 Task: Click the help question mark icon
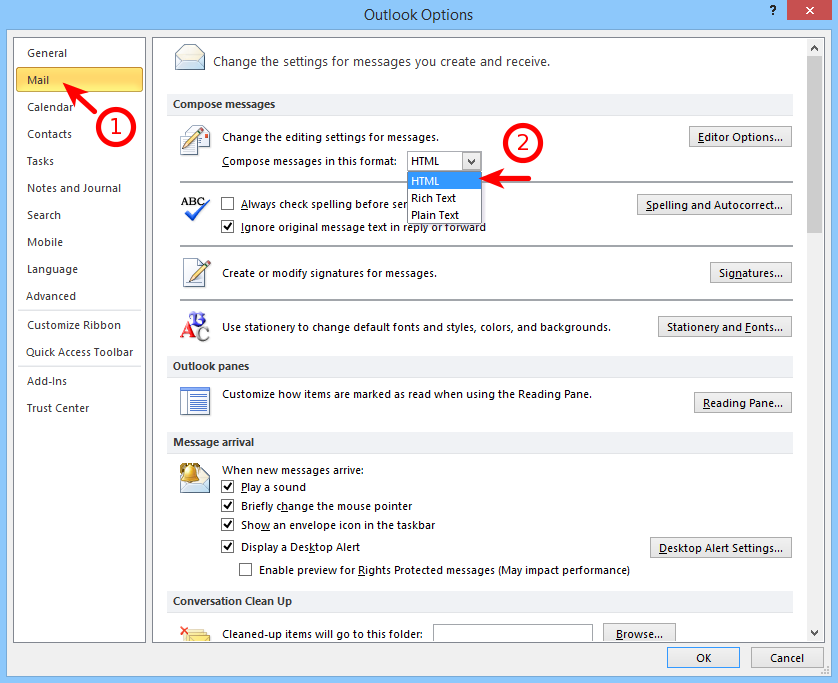(x=773, y=10)
